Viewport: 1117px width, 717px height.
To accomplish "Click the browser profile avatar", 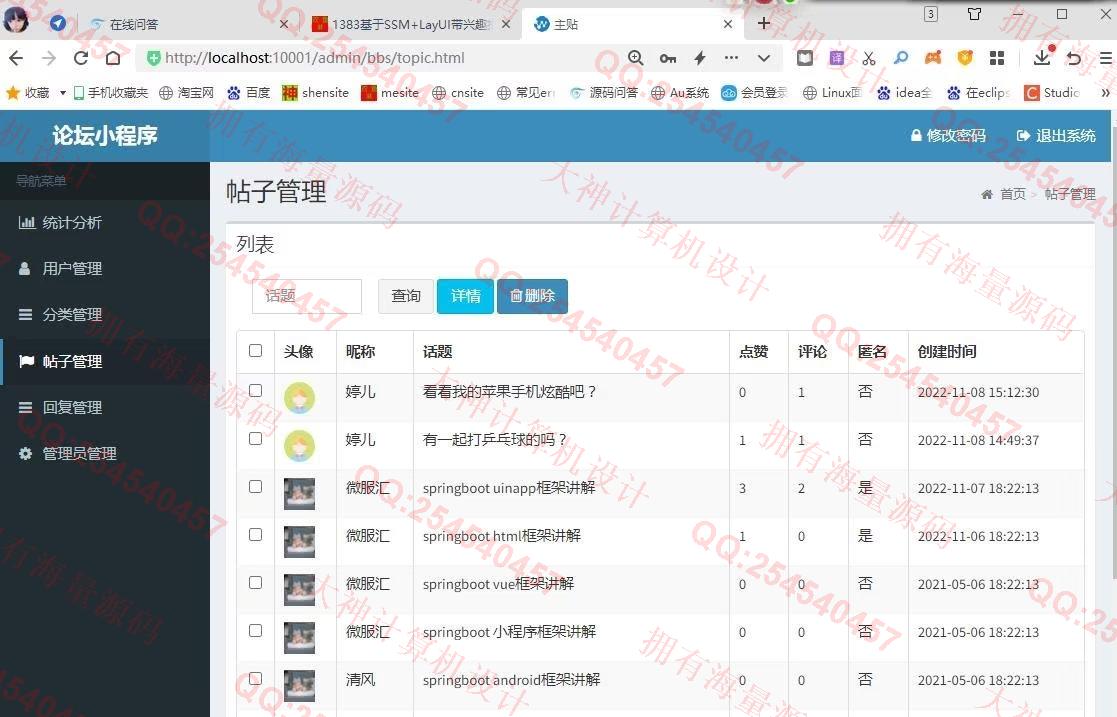I will coord(16,21).
